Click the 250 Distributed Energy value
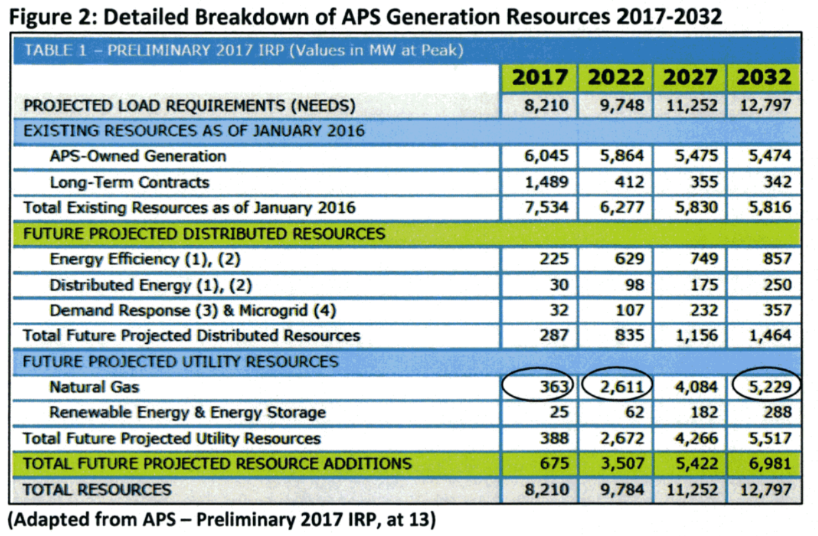This screenshot has height=536, width=818. click(777, 285)
